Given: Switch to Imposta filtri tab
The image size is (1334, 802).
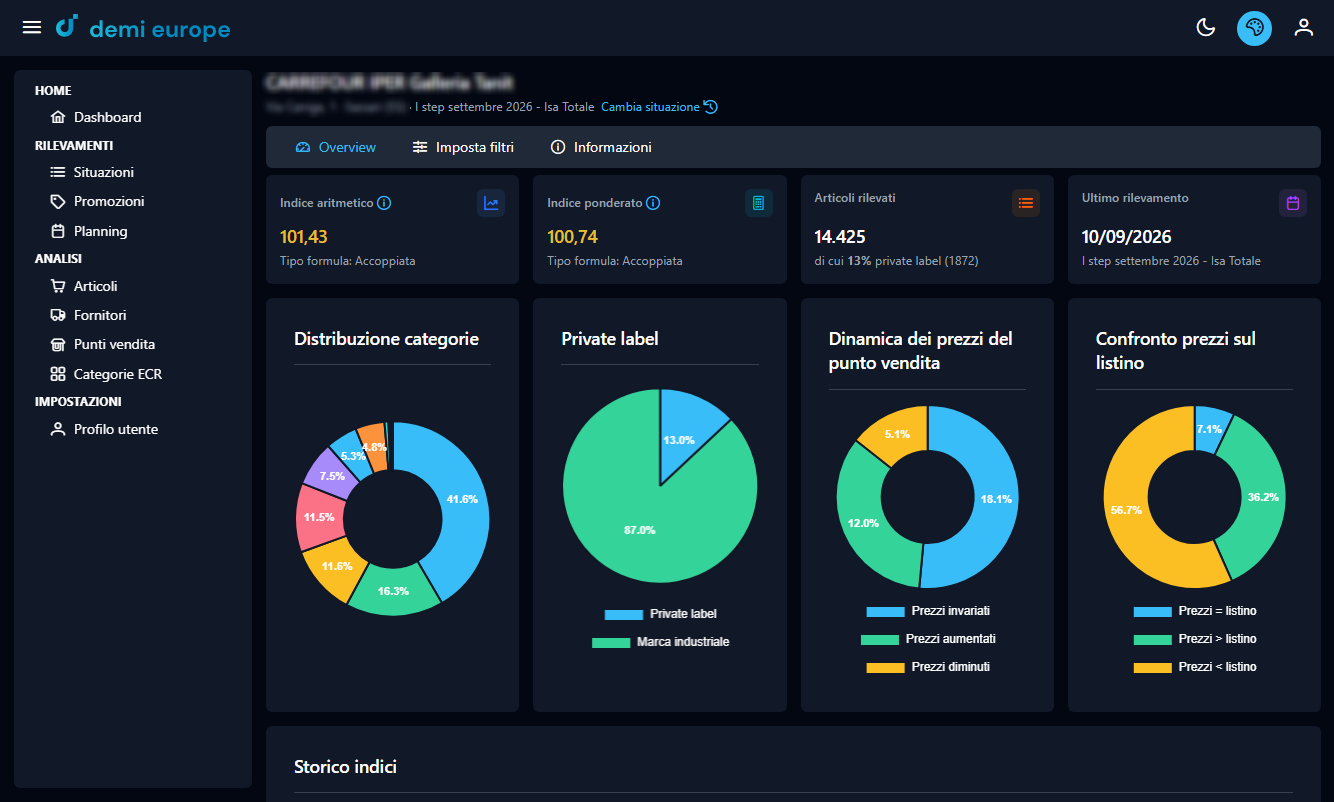Looking at the screenshot, I should (x=463, y=147).
